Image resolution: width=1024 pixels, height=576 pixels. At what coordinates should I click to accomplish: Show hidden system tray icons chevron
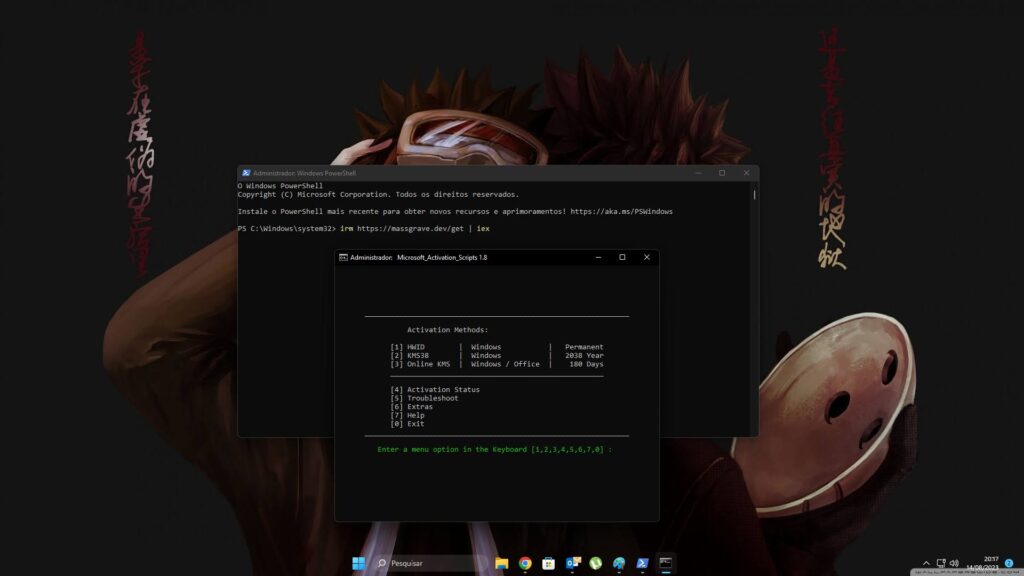click(x=926, y=563)
